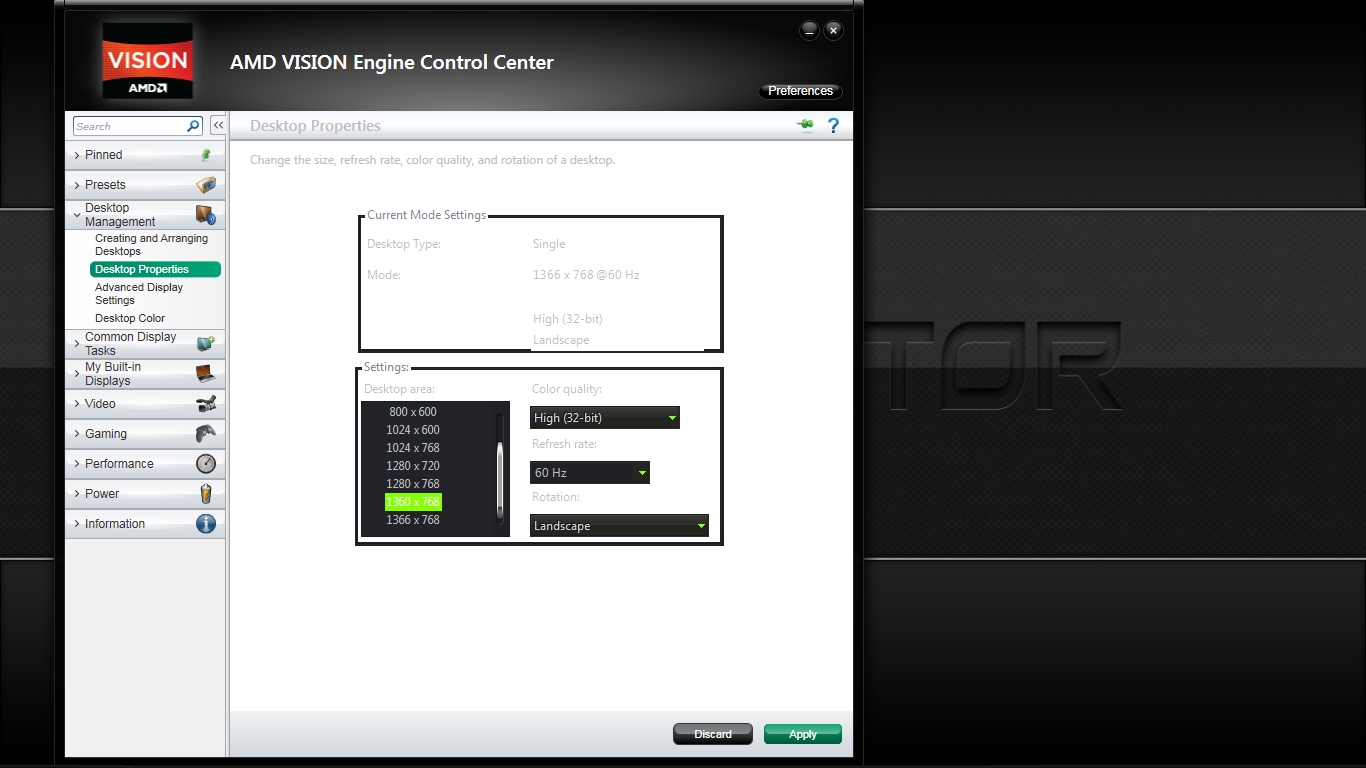Click the Presets toolbox icon
Image resolution: width=1366 pixels, height=768 pixels.
(x=207, y=185)
